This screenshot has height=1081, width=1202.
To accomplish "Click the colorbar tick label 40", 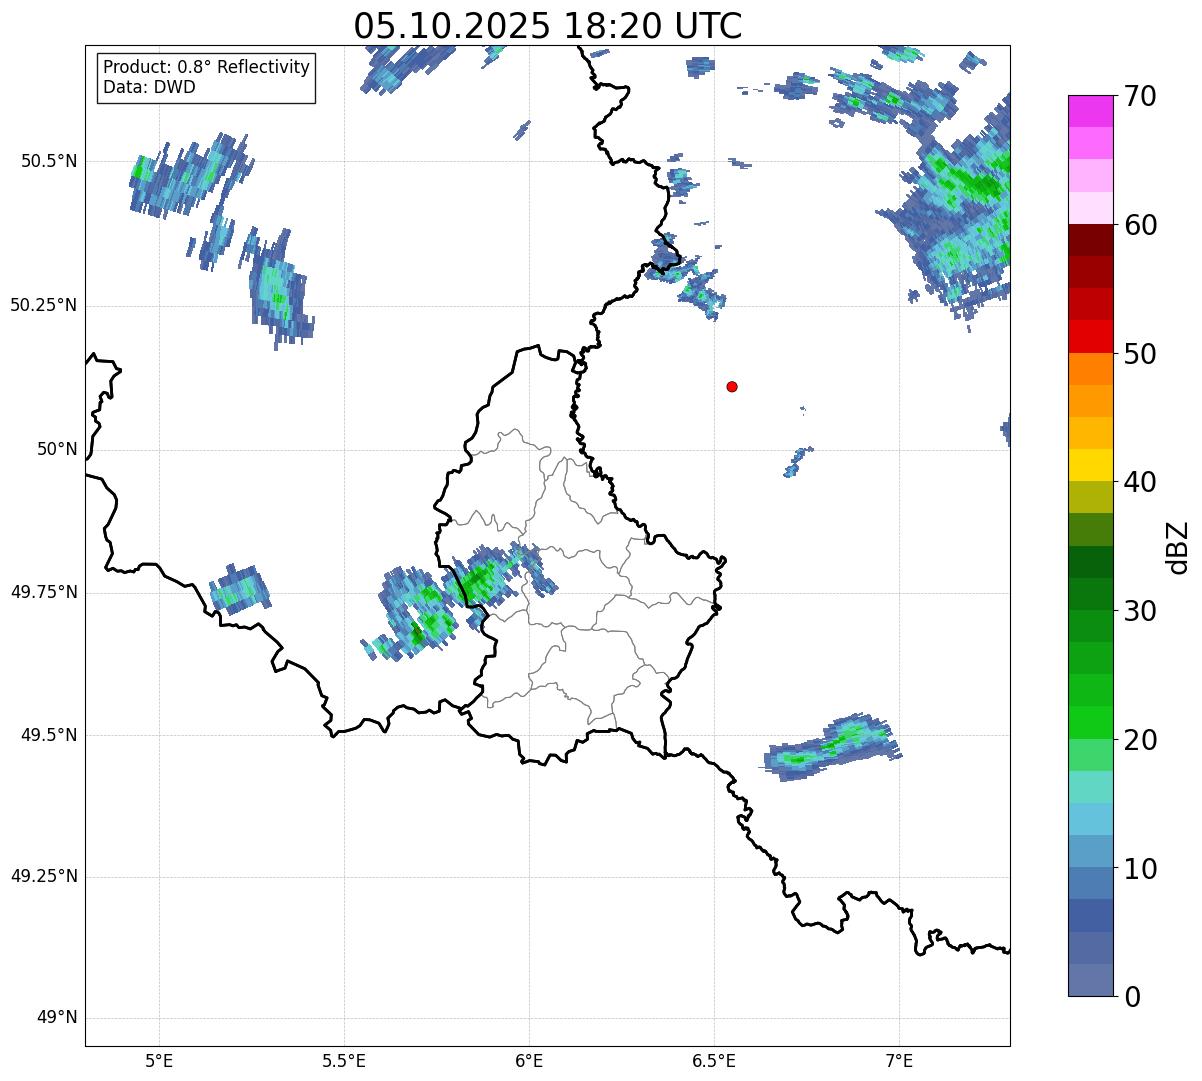I will [x=1140, y=482].
